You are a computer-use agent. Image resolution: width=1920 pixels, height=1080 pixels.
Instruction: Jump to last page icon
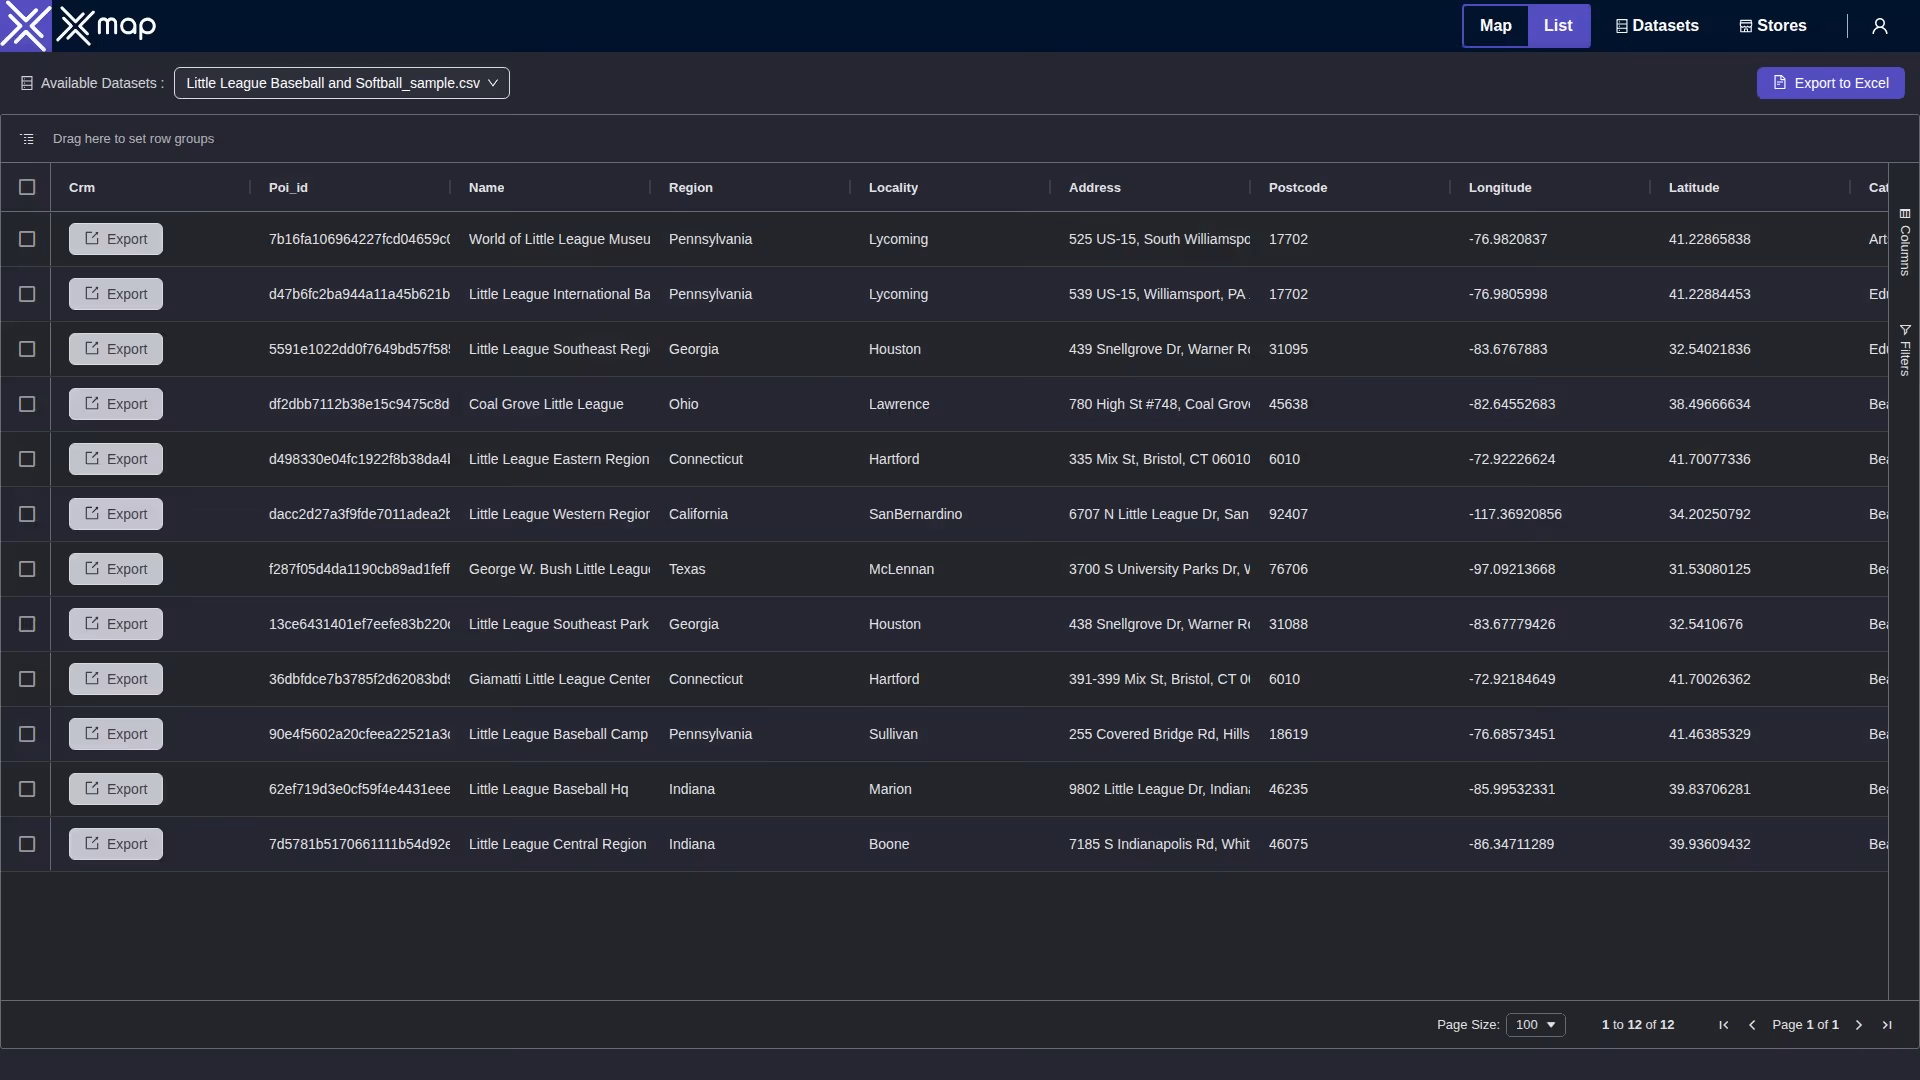point(1887,1025)
